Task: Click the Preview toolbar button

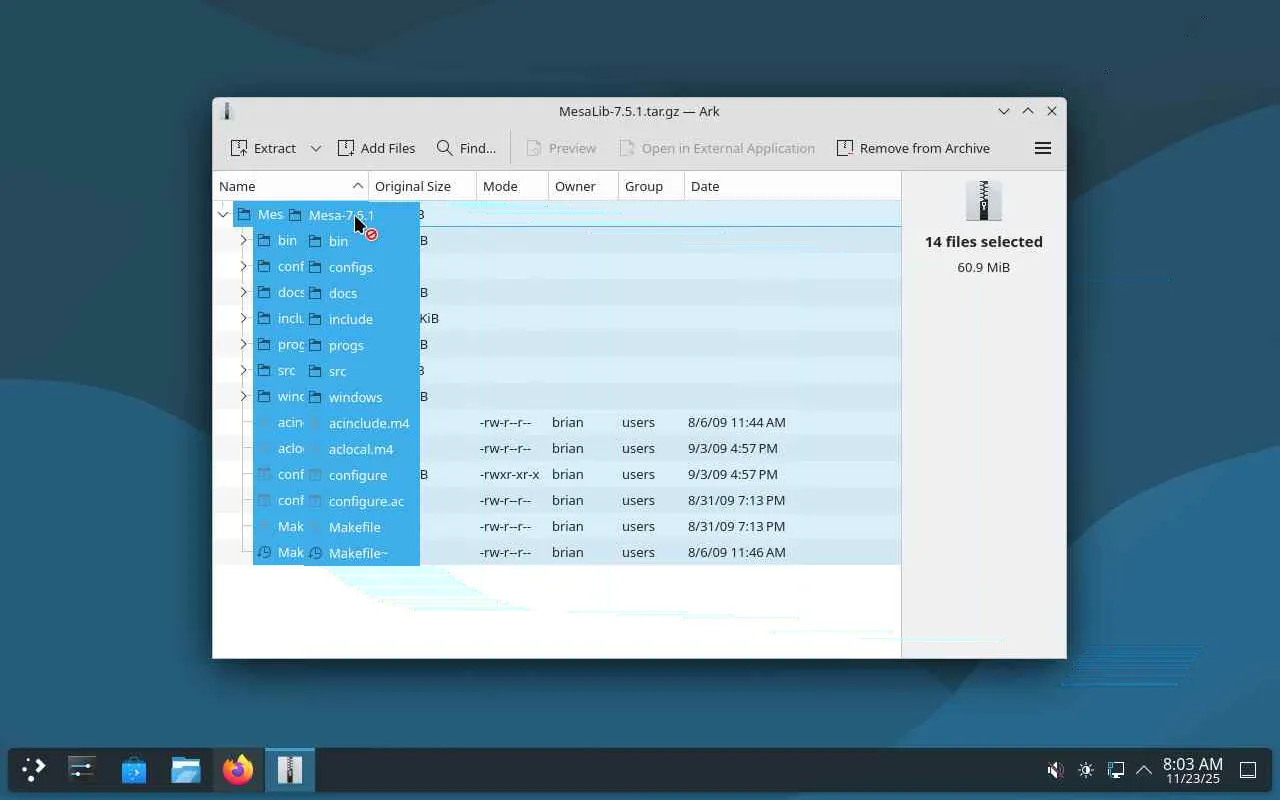Action: tap(561, 148)
